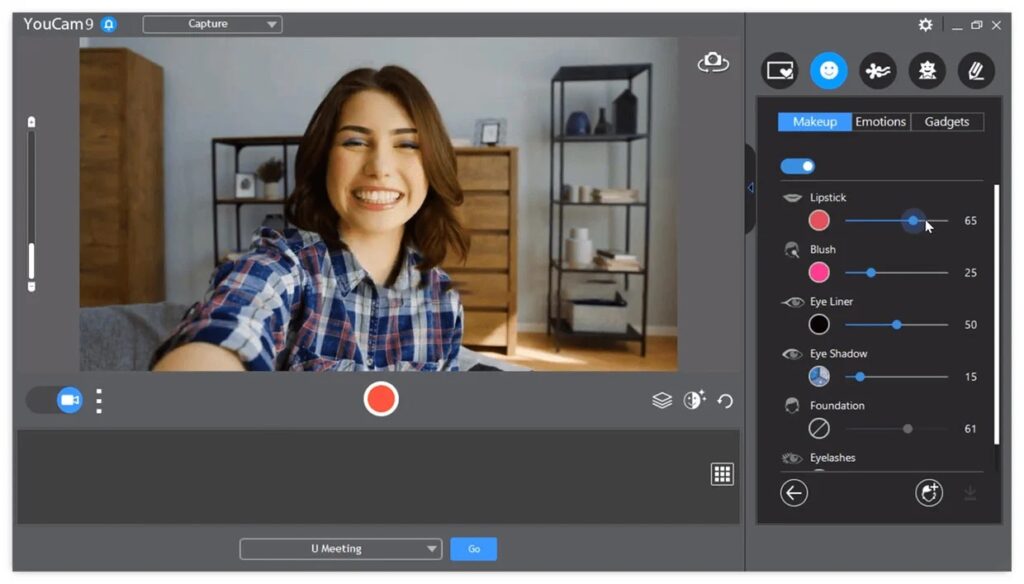Open the avatar effects icon
Screen dimensions: 1024x584
click(927, 70)
